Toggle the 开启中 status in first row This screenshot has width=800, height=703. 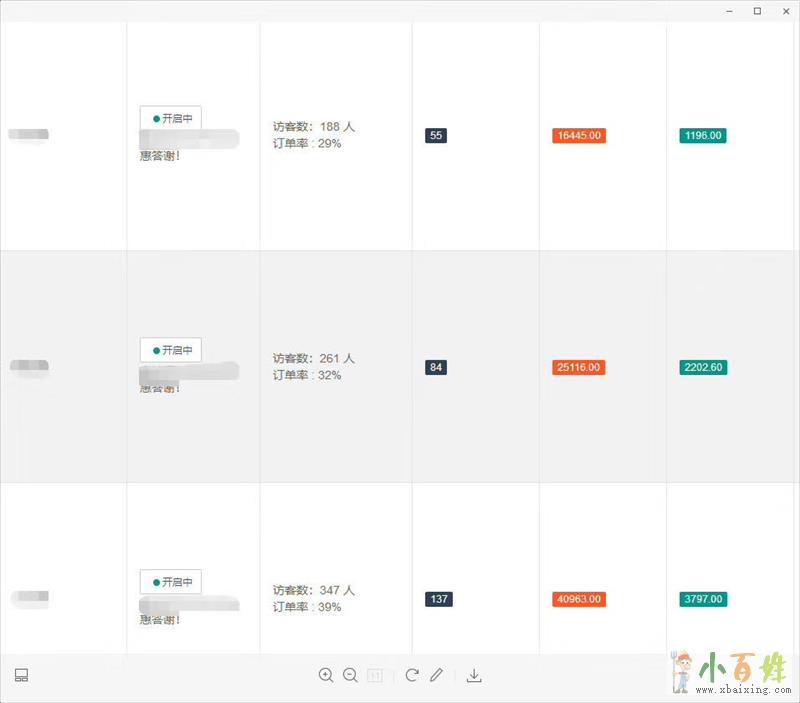click(x=171, y=118)
